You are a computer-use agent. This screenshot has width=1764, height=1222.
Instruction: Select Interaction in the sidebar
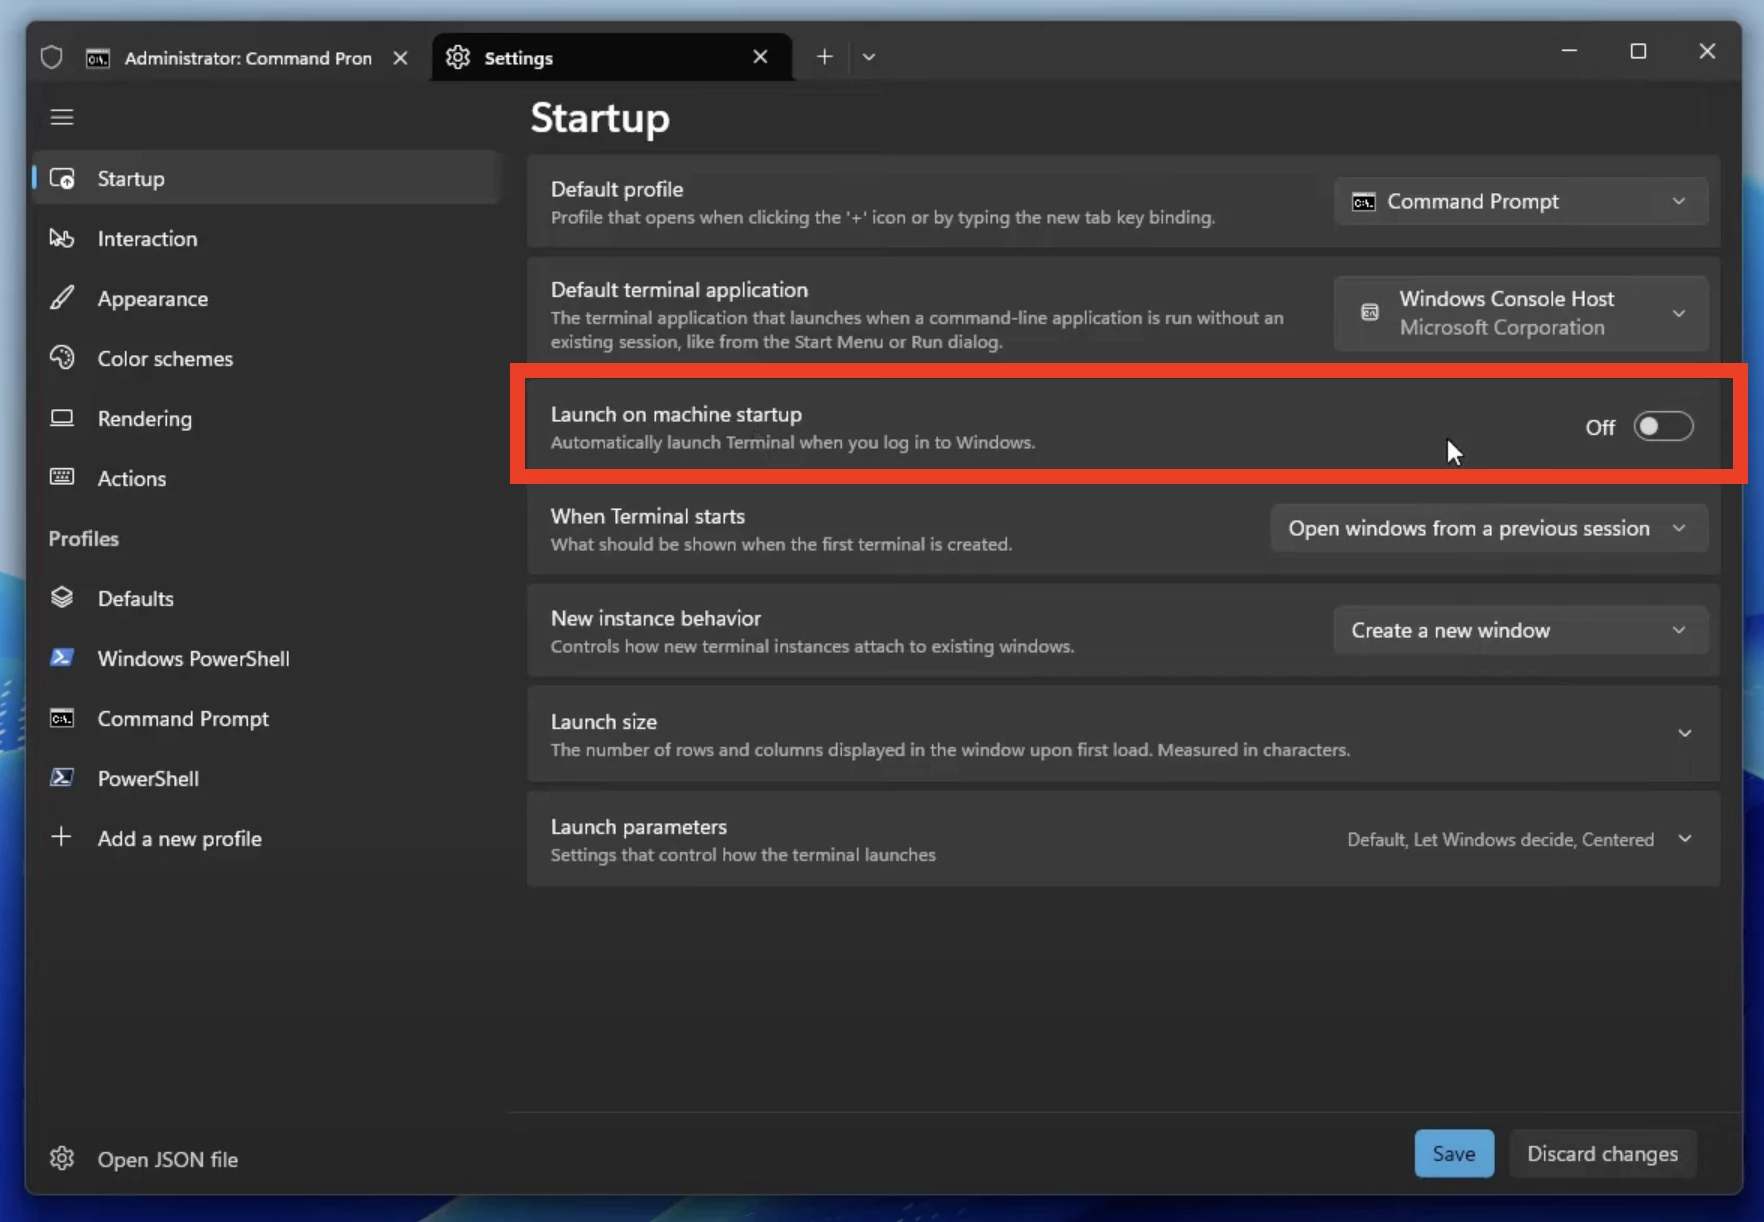click(266, 238)
